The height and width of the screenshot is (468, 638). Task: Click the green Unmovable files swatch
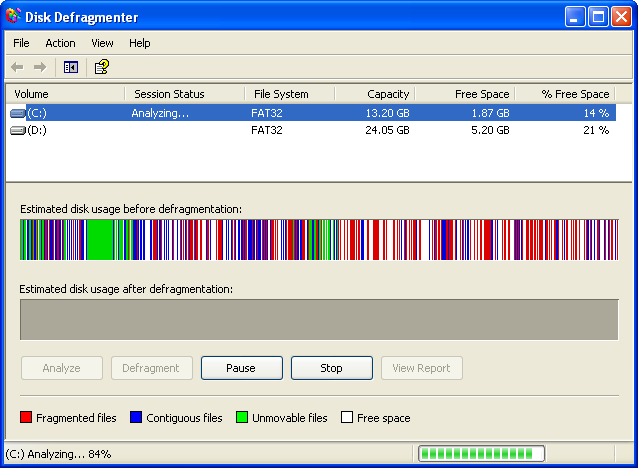[x=242, y=417]
